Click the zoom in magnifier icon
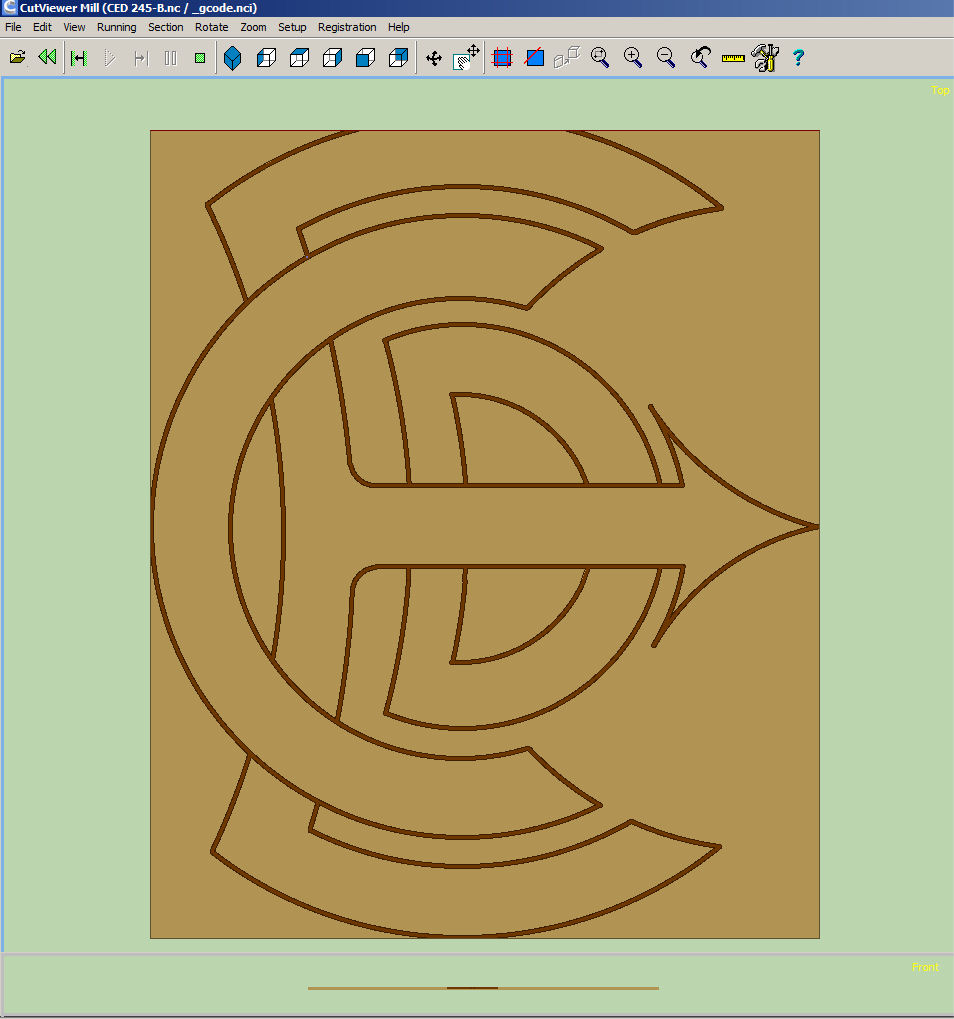 (633, 58)
